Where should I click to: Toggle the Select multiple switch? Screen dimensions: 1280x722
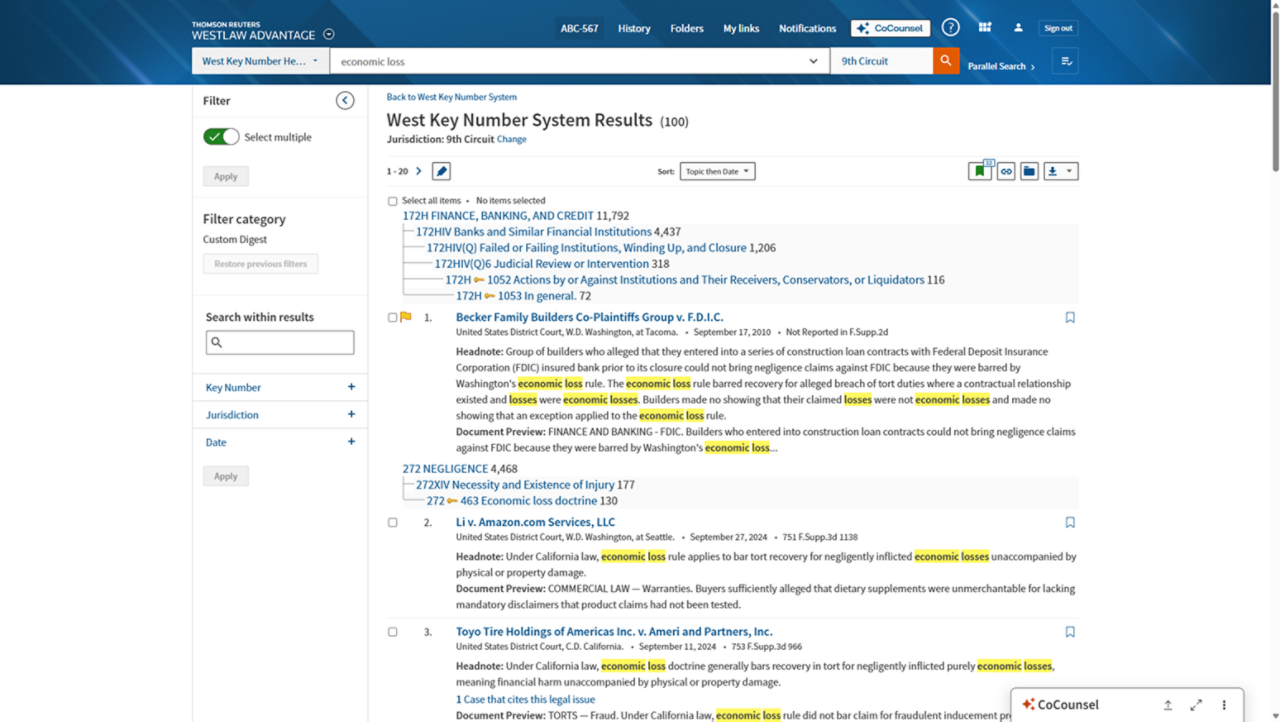click(x=221, y=137)
